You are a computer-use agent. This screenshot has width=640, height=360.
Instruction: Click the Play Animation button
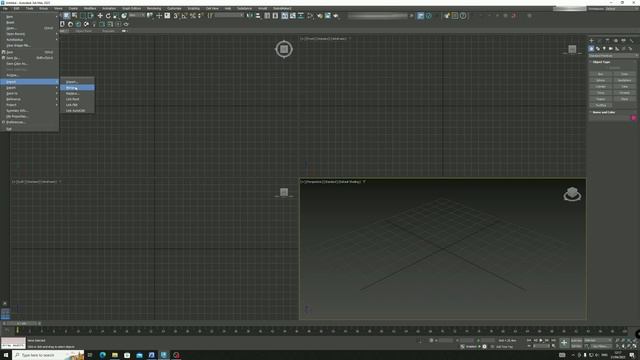[541, 340]
